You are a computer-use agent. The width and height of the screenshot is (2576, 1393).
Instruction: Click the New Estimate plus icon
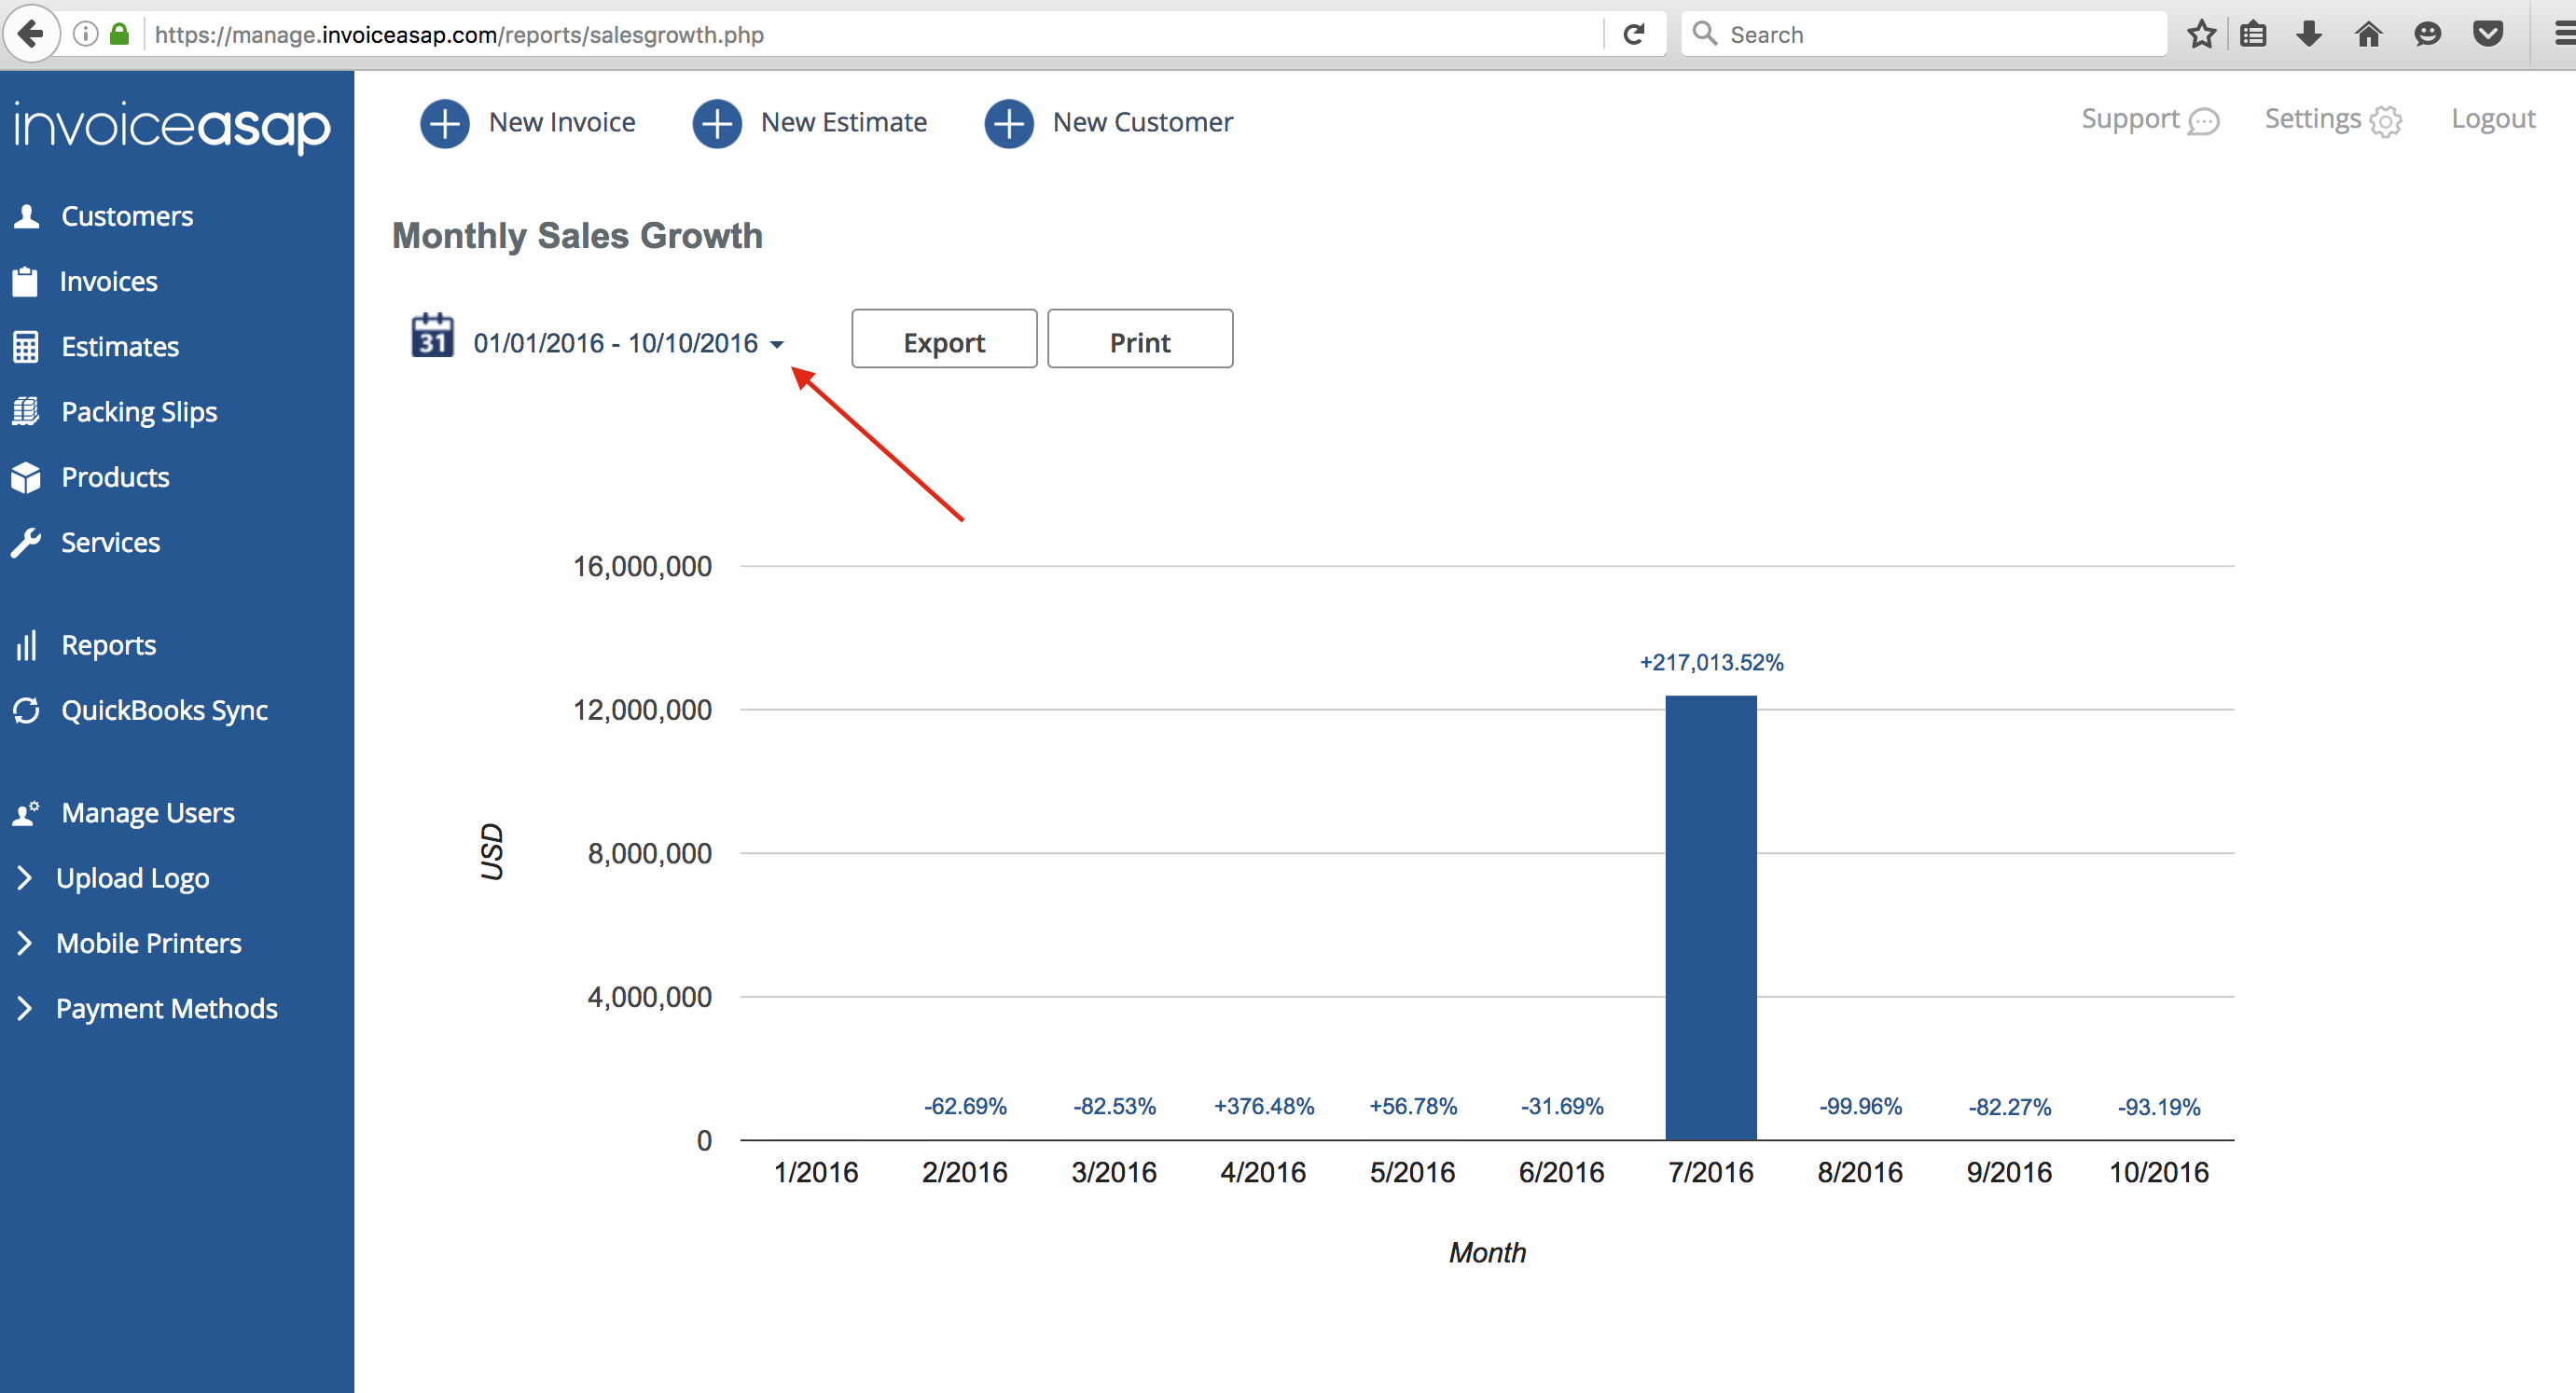716,123
